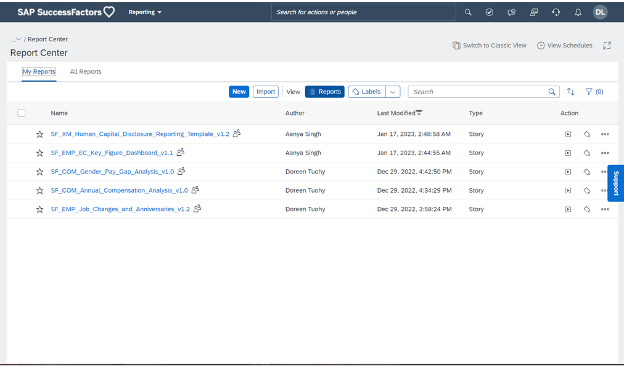
Task: Open the sort icon in the toolbar
Action: tap(571, 92)
